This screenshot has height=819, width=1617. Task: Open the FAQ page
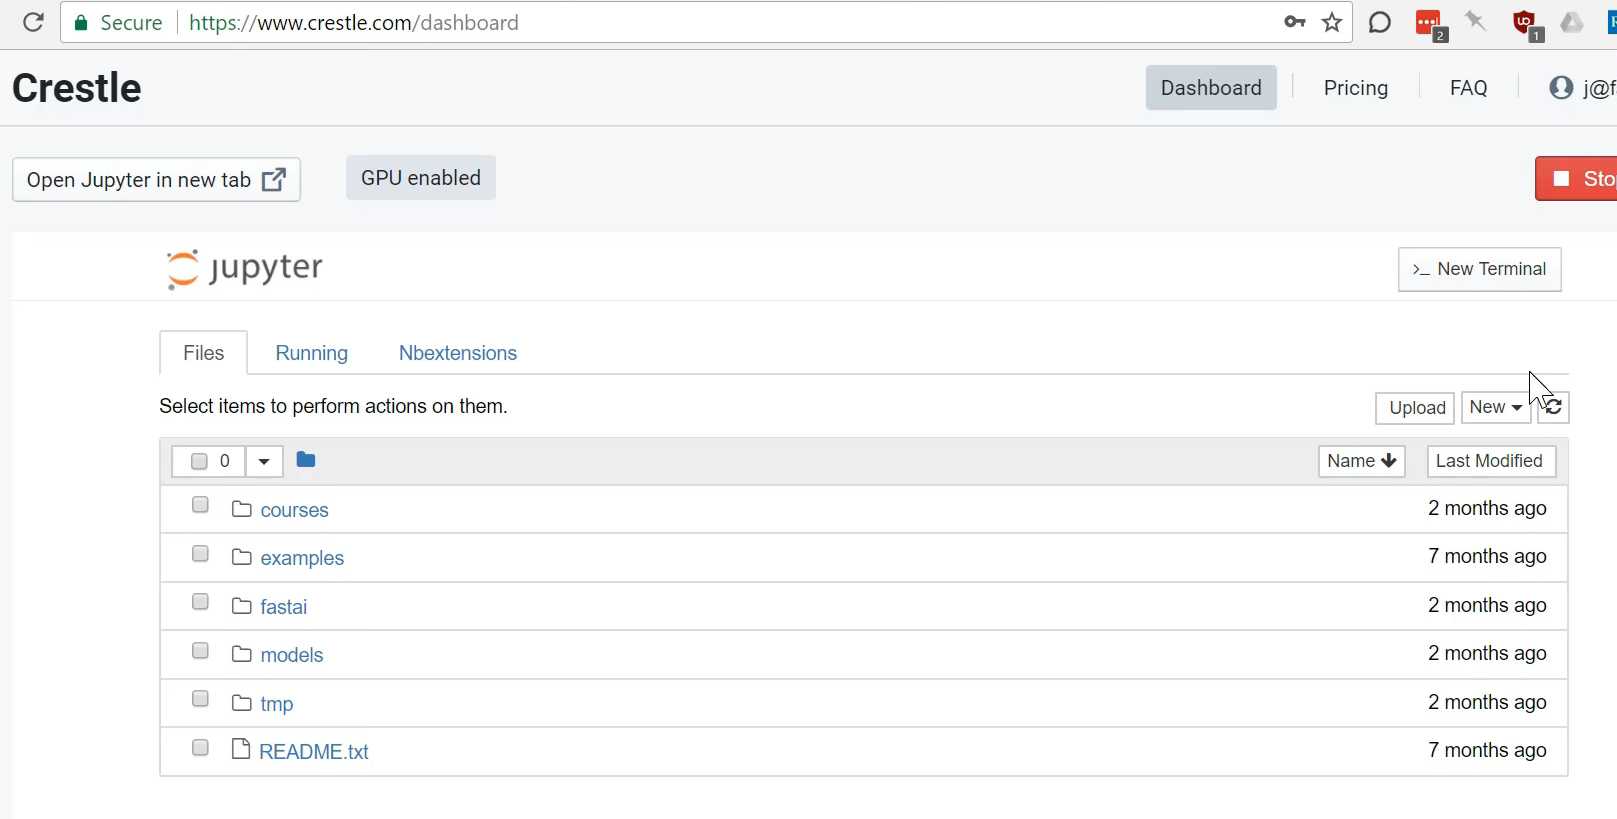pos(1468,88)
